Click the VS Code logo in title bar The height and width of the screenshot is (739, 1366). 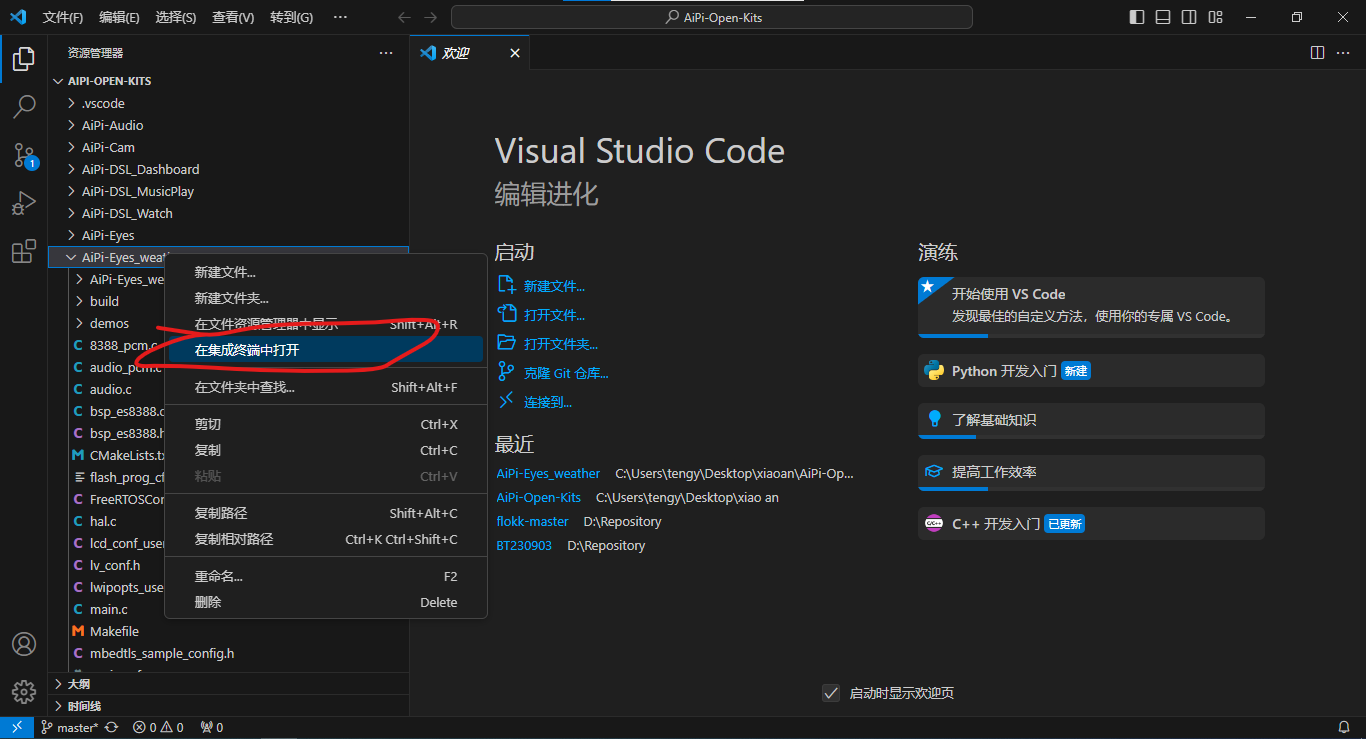tap(17, 17)
